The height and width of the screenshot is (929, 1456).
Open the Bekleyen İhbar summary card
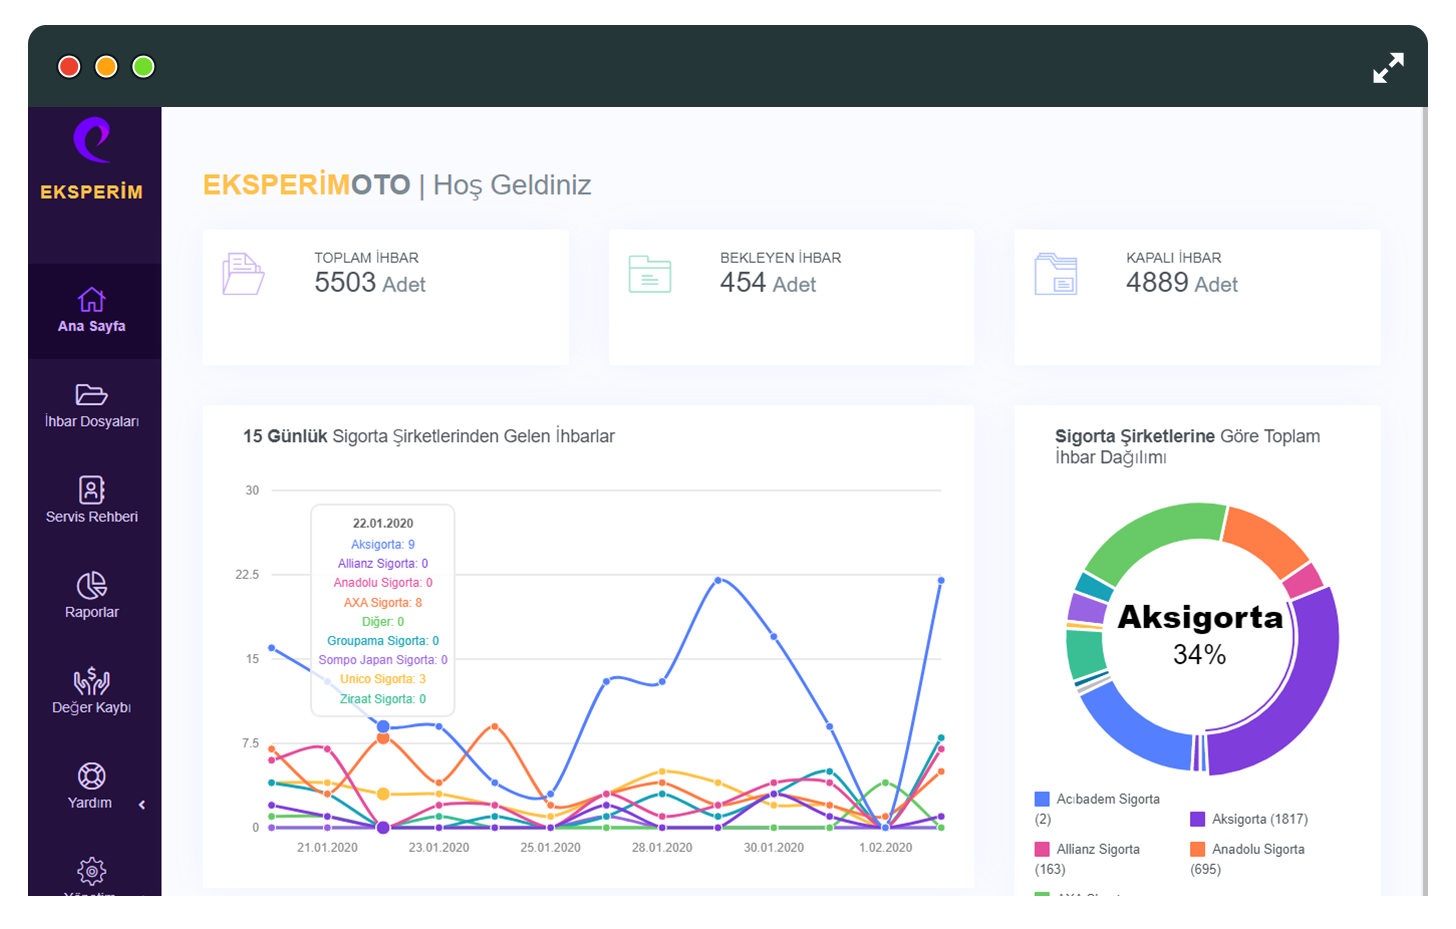point(791,297)
